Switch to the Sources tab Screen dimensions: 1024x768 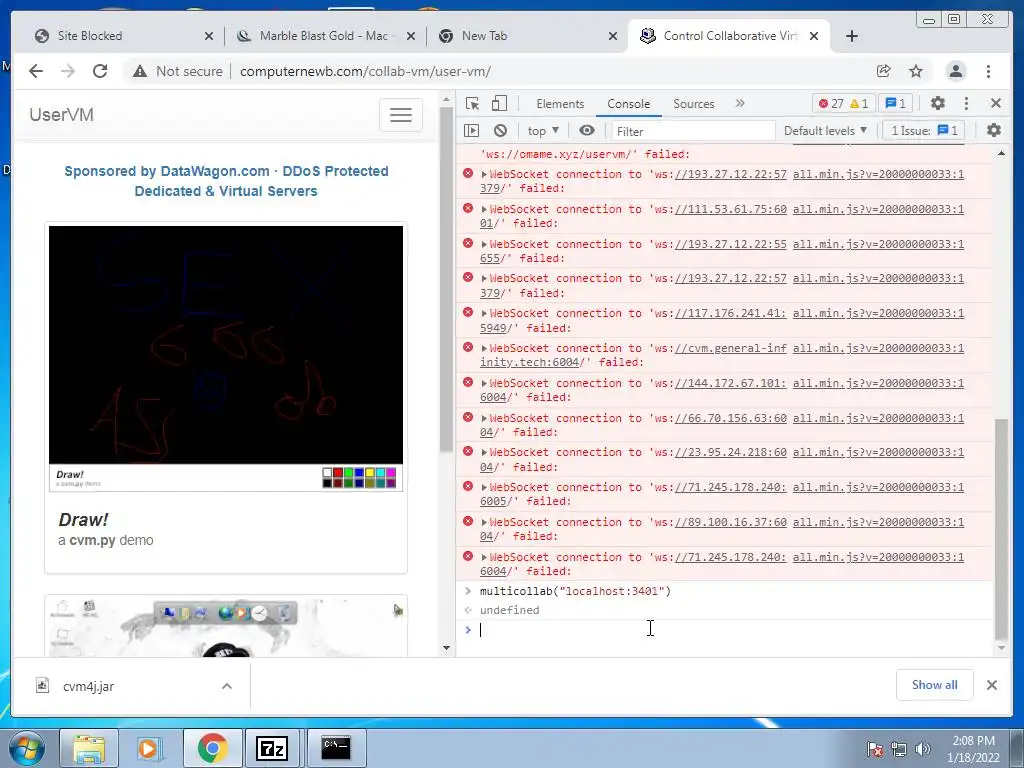click(x=694, y=104)
